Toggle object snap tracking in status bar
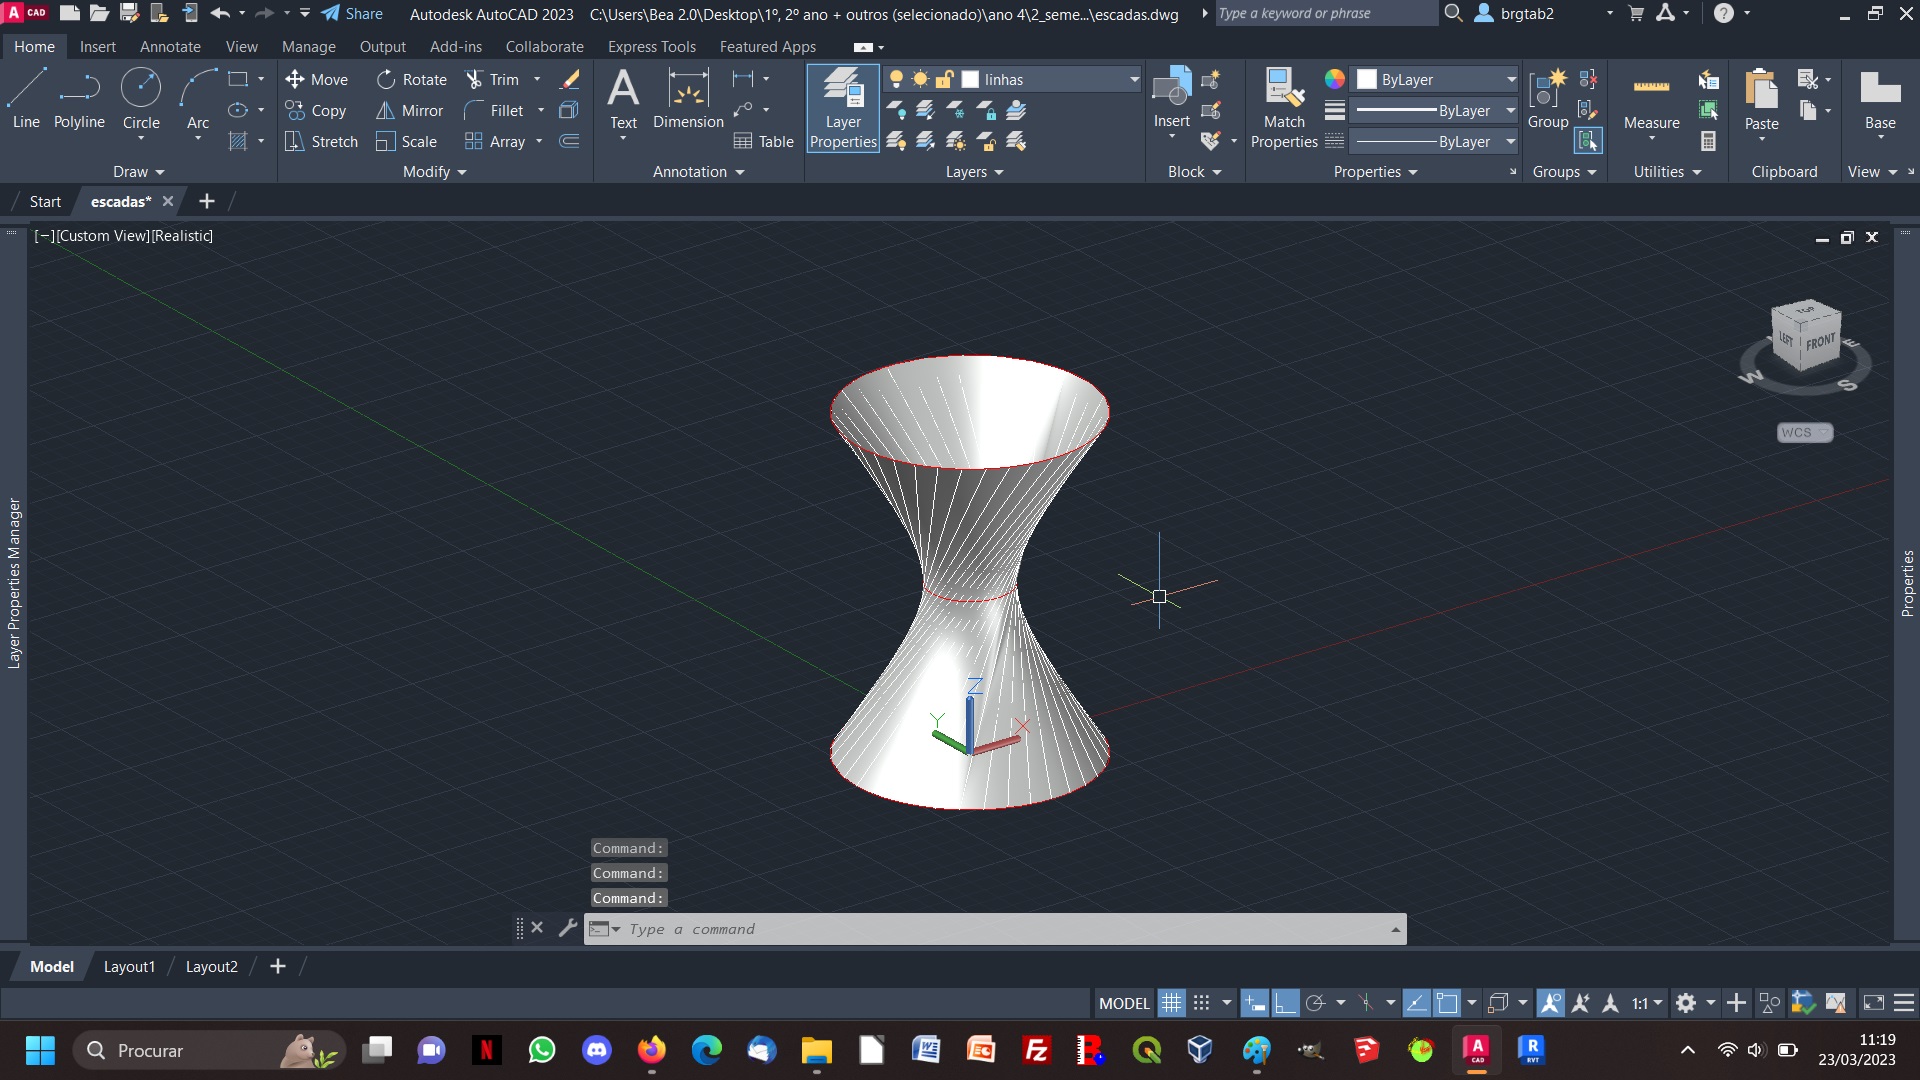Viewport: 1920px width, 1080px height. (x=1416, y=1003)
